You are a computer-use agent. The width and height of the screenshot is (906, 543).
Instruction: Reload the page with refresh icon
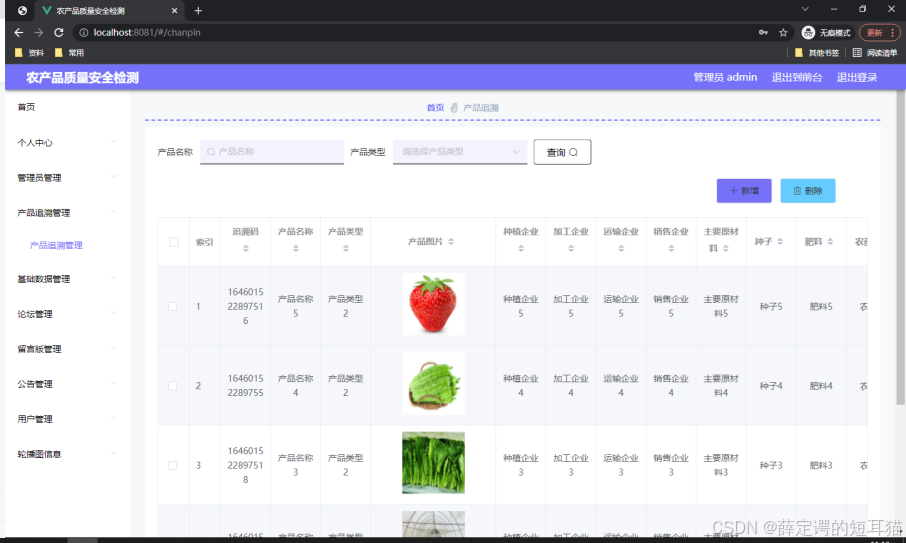[58, 32]
